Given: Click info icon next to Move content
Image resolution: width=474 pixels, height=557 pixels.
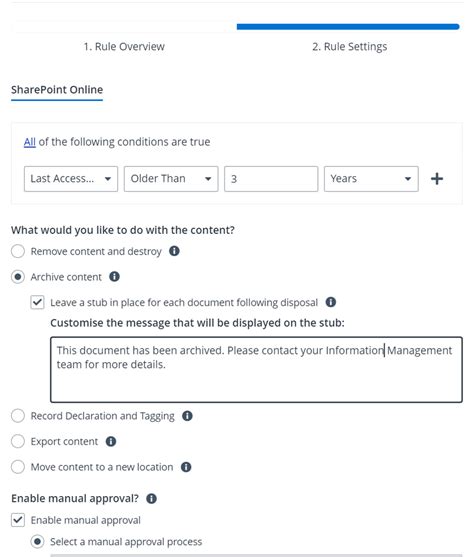Looking at the screenshot, I should coord(186,467).
